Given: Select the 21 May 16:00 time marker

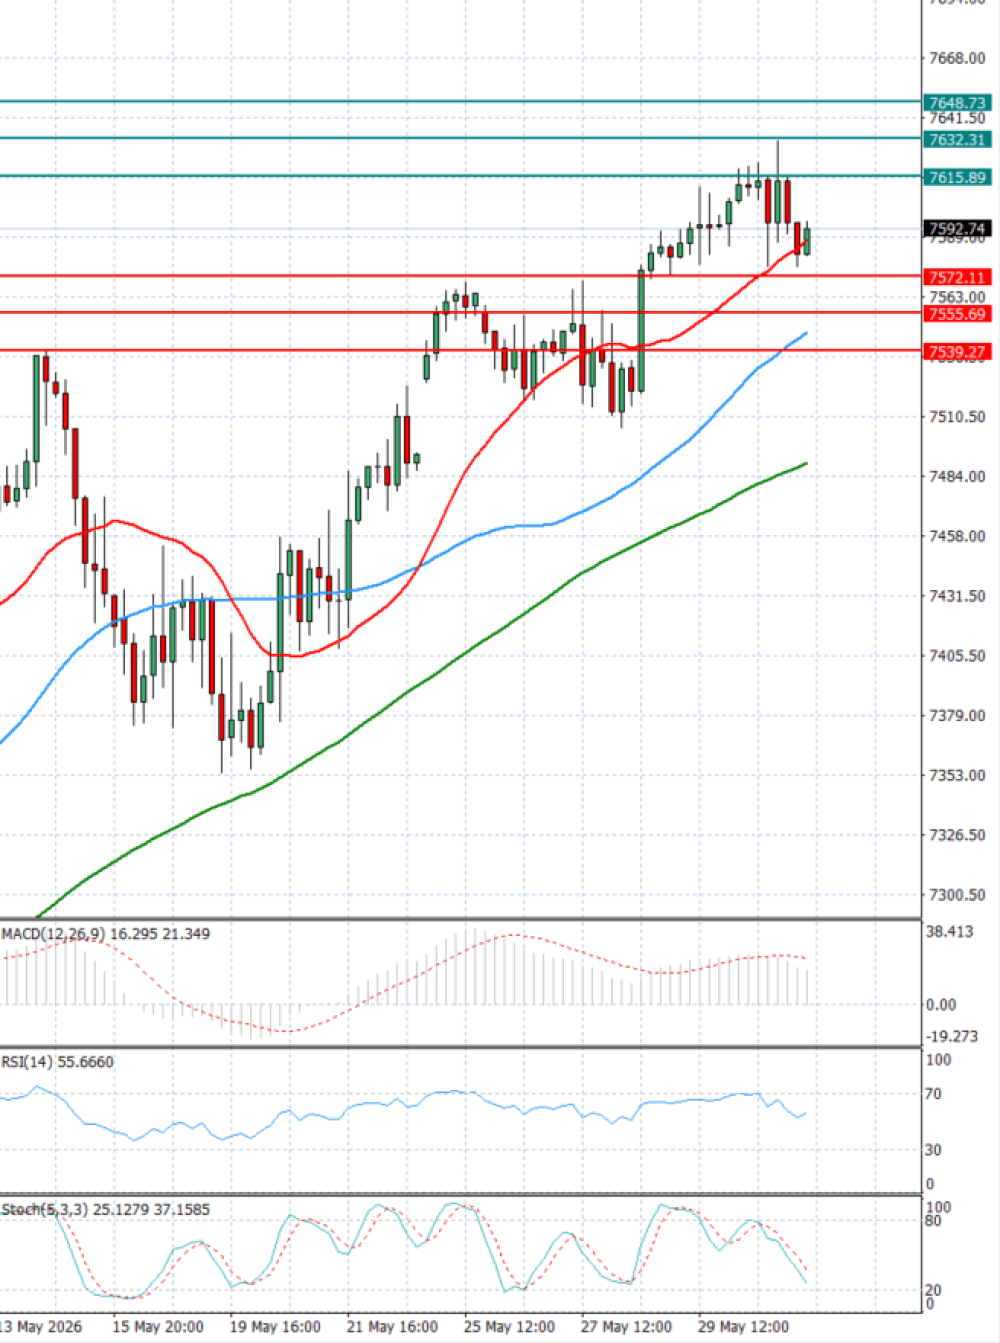Looking at the screenshot, I should click(x=392, y=1327).
